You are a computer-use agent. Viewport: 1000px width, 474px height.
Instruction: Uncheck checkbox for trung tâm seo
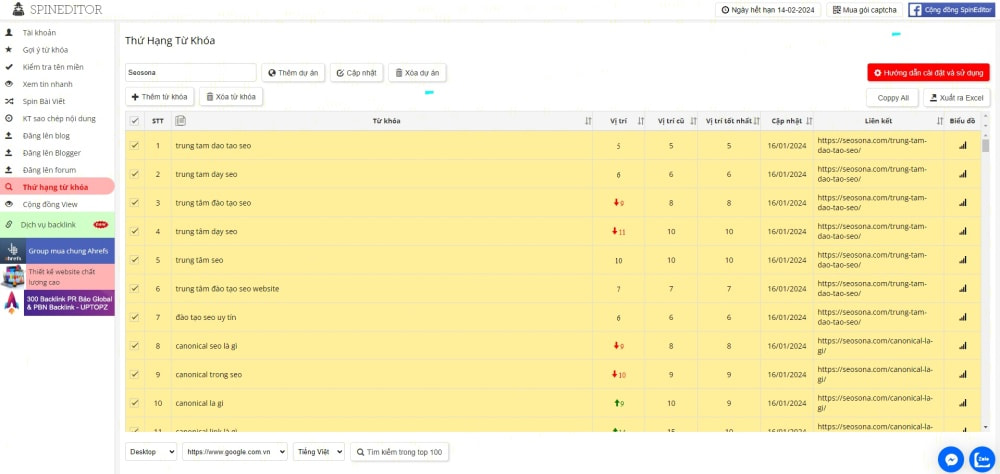[x=135, y=260]
